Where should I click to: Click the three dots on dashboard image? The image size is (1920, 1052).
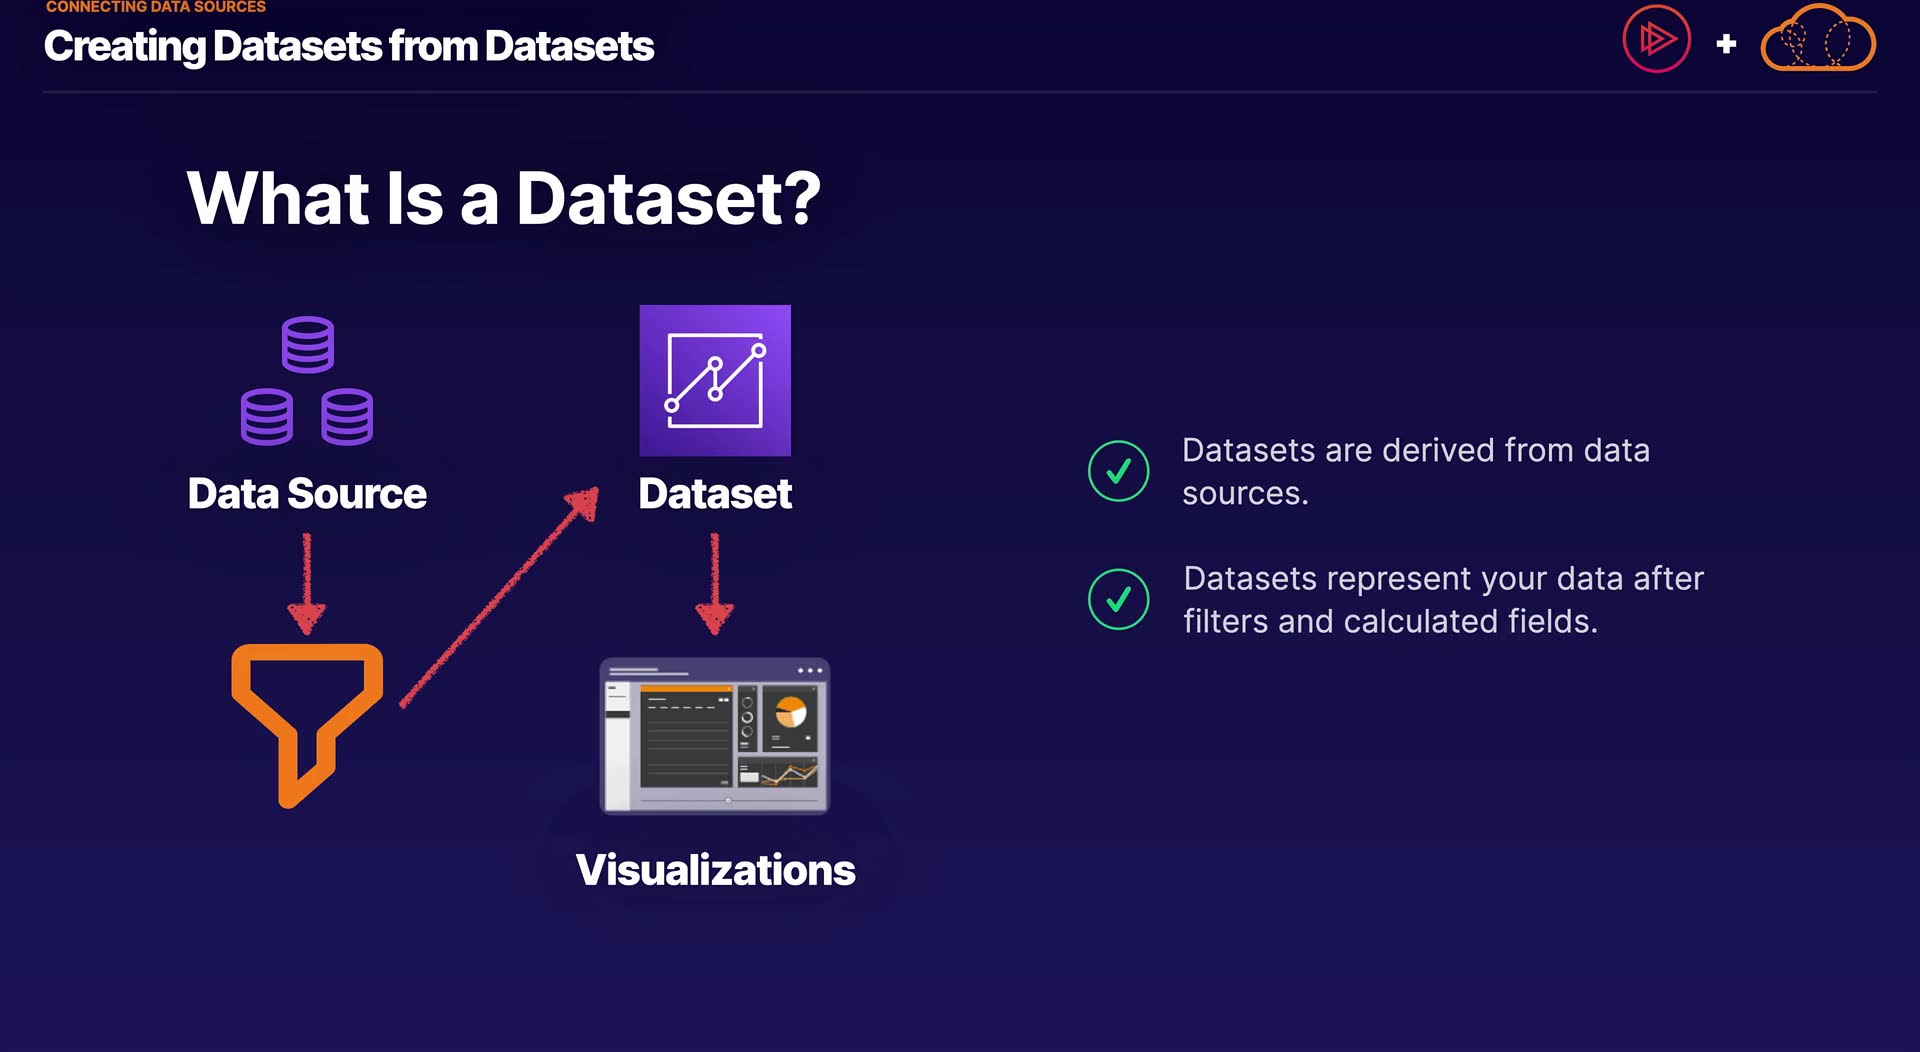click(809, 670)
